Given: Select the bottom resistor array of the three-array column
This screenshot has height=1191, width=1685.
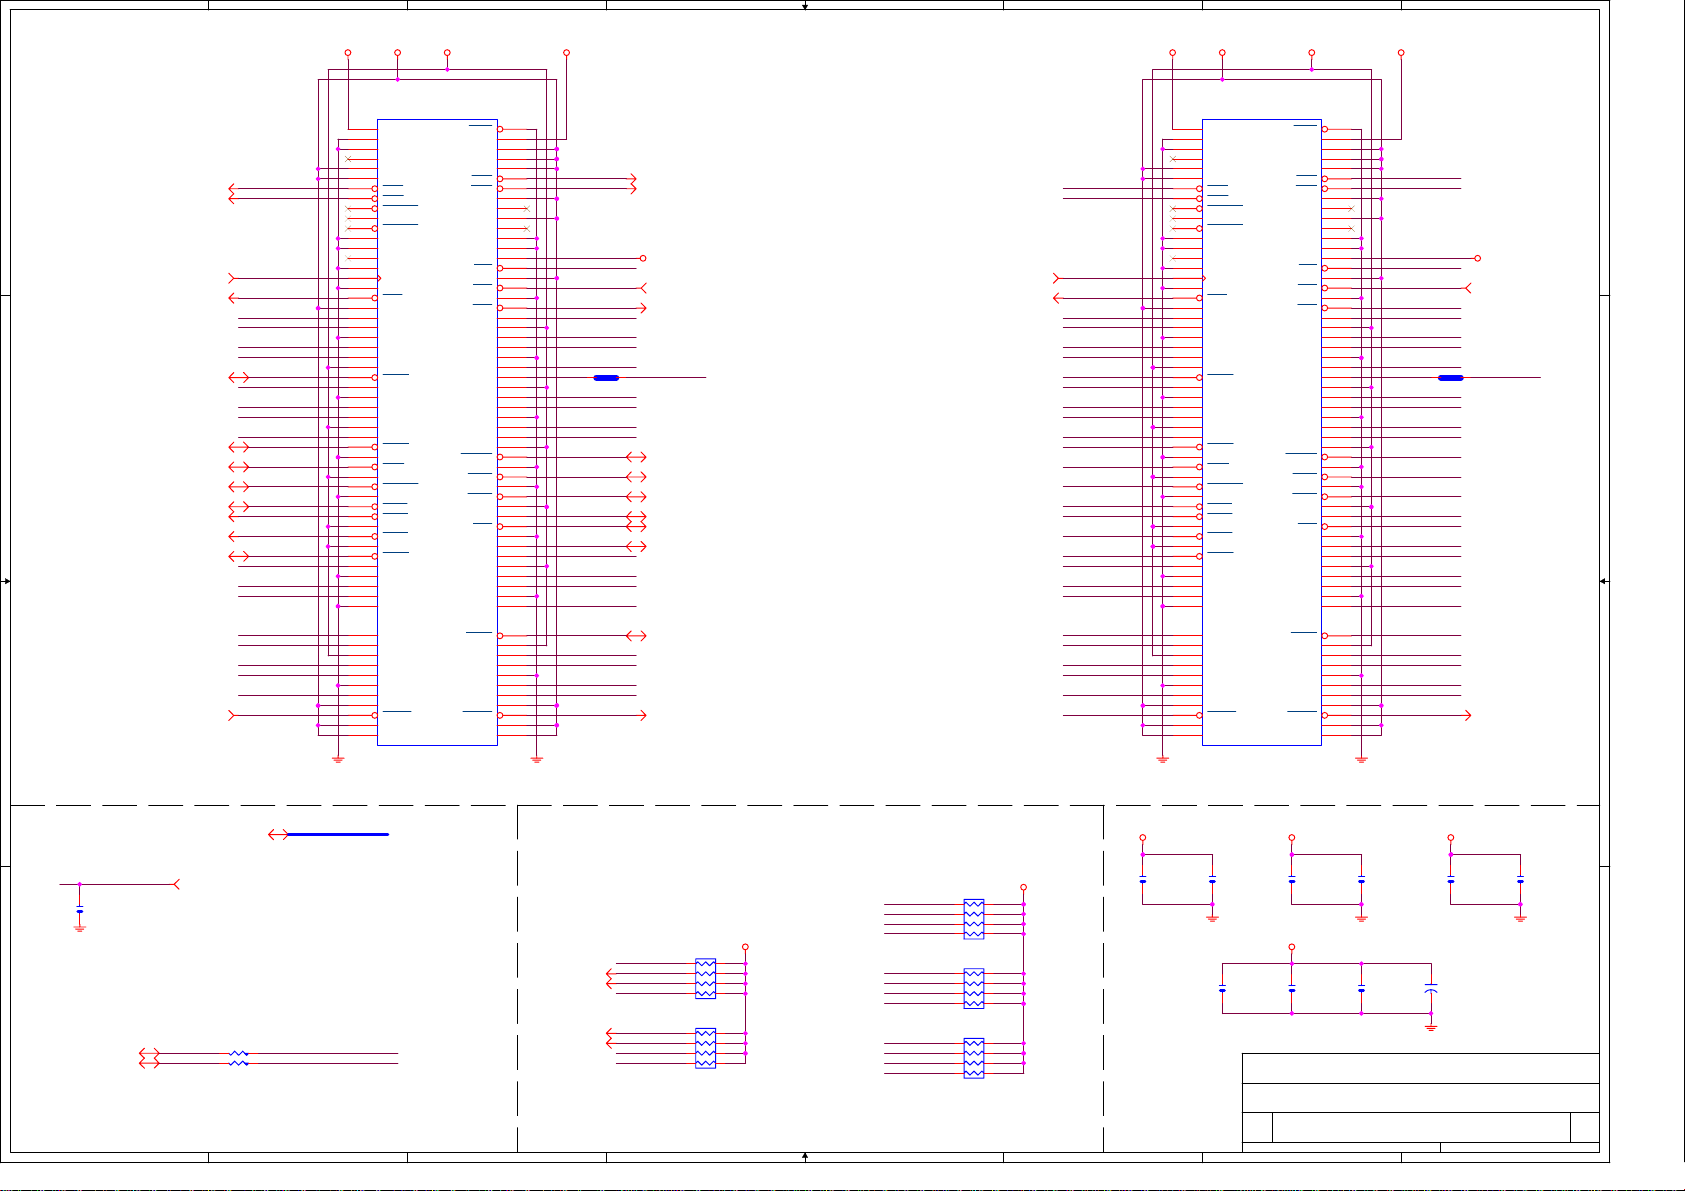Looking at the screenshot, I should 974,1058.
